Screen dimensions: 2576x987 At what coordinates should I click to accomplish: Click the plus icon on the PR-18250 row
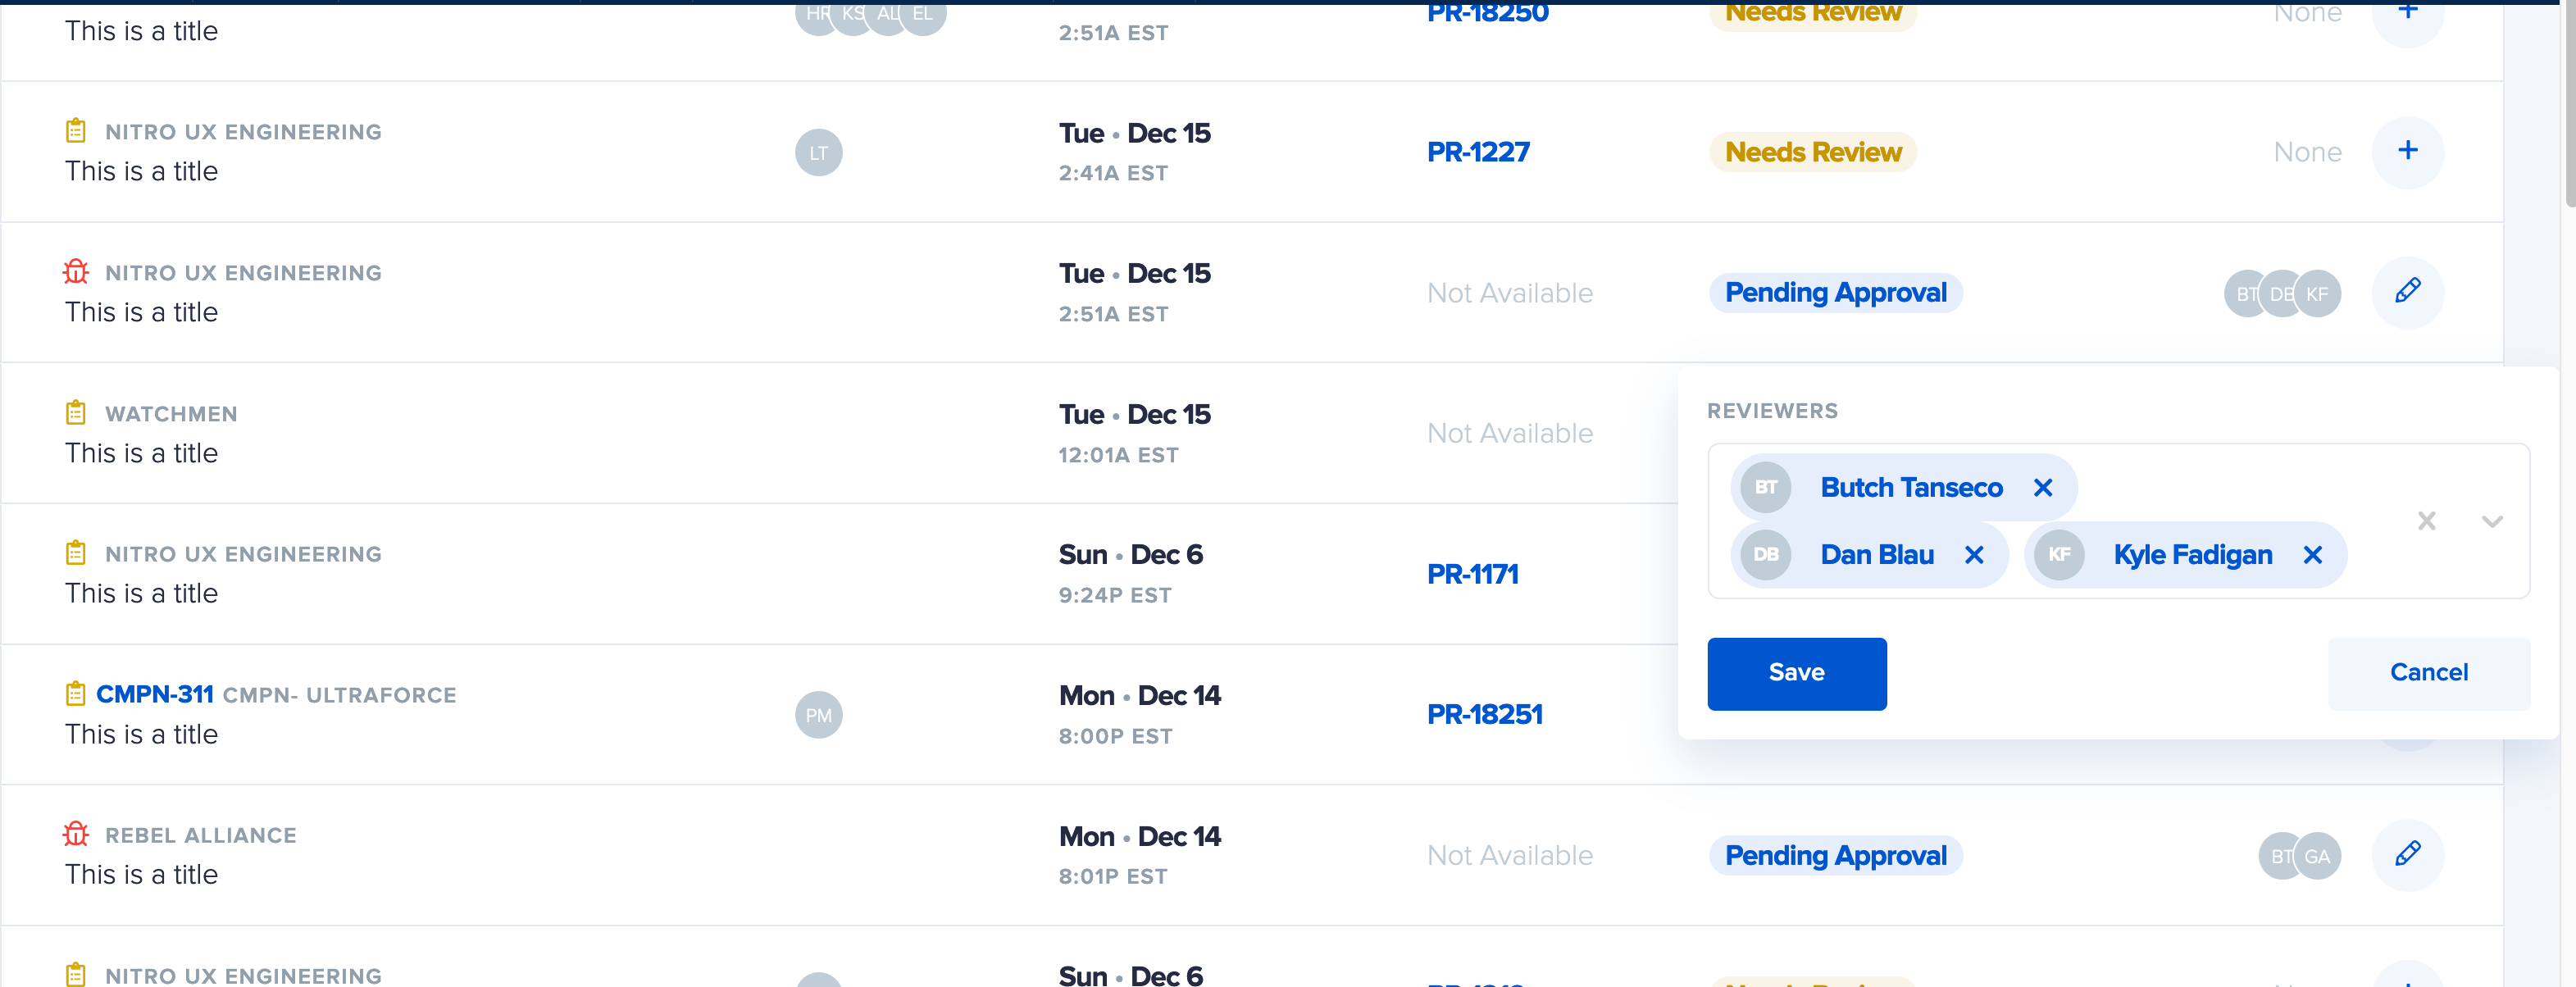(x=2408, y=12)
